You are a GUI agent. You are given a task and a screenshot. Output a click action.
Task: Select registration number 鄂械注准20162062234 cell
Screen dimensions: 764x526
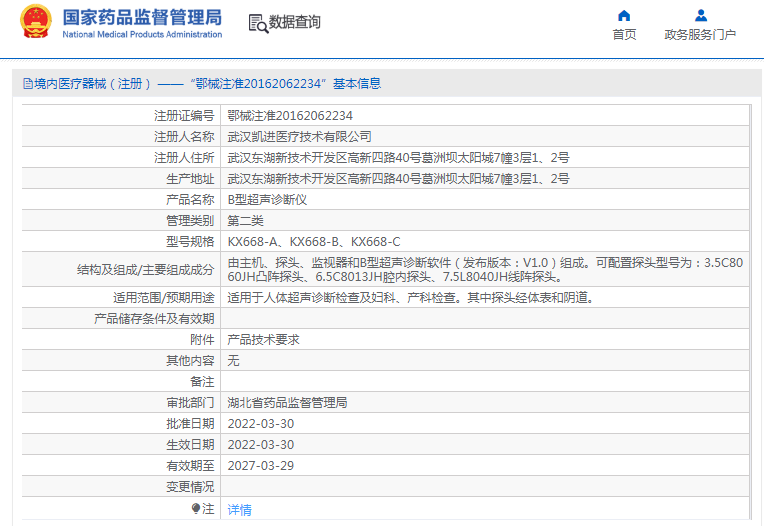(x=290, y=115)
